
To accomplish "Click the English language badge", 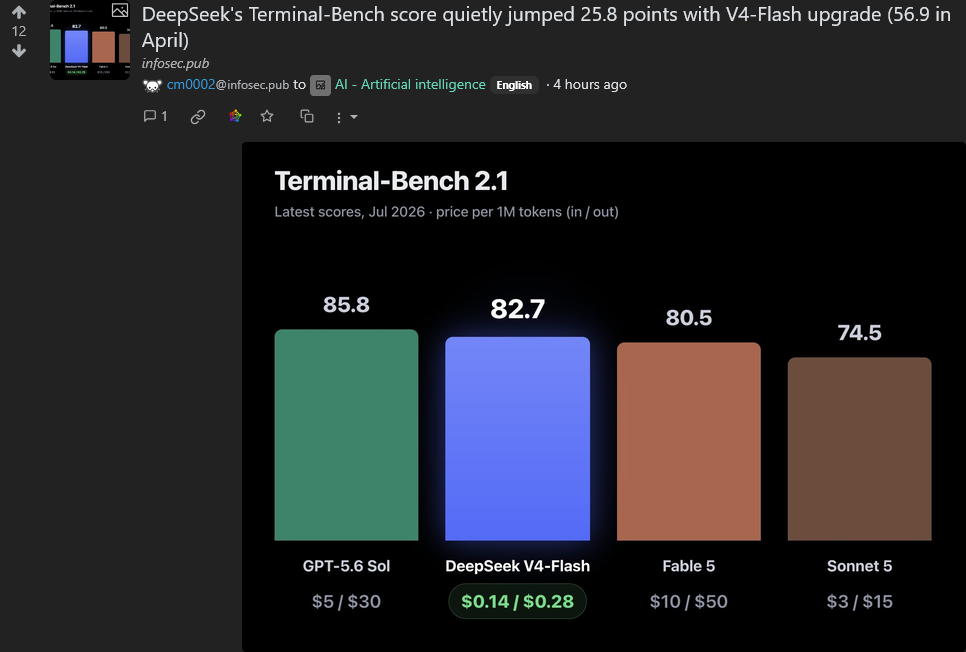I will coord(514,85).
